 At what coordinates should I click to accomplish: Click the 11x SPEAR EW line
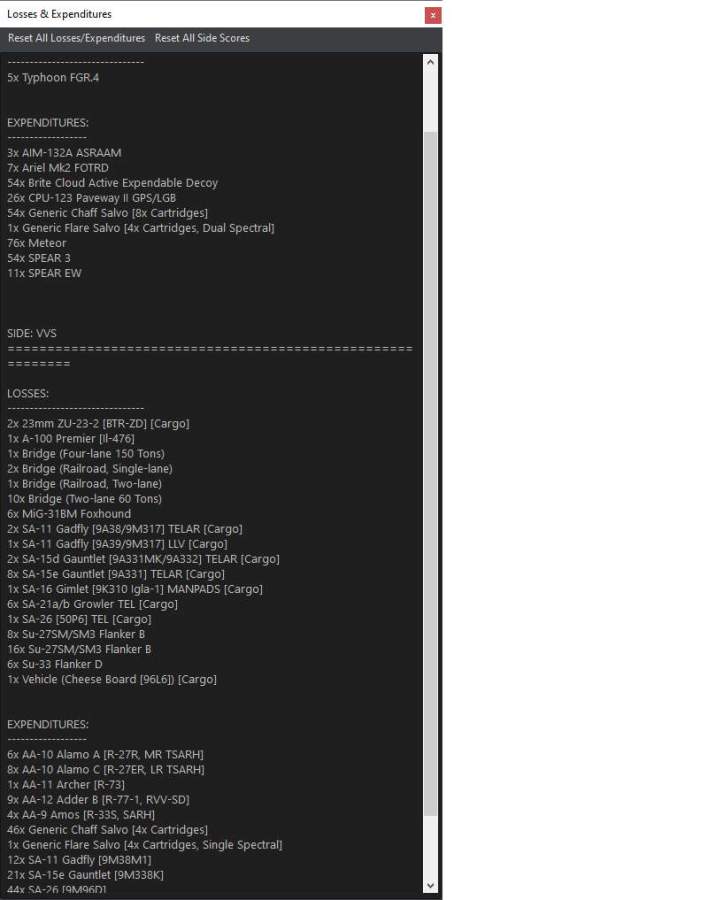tap(44, 273)
